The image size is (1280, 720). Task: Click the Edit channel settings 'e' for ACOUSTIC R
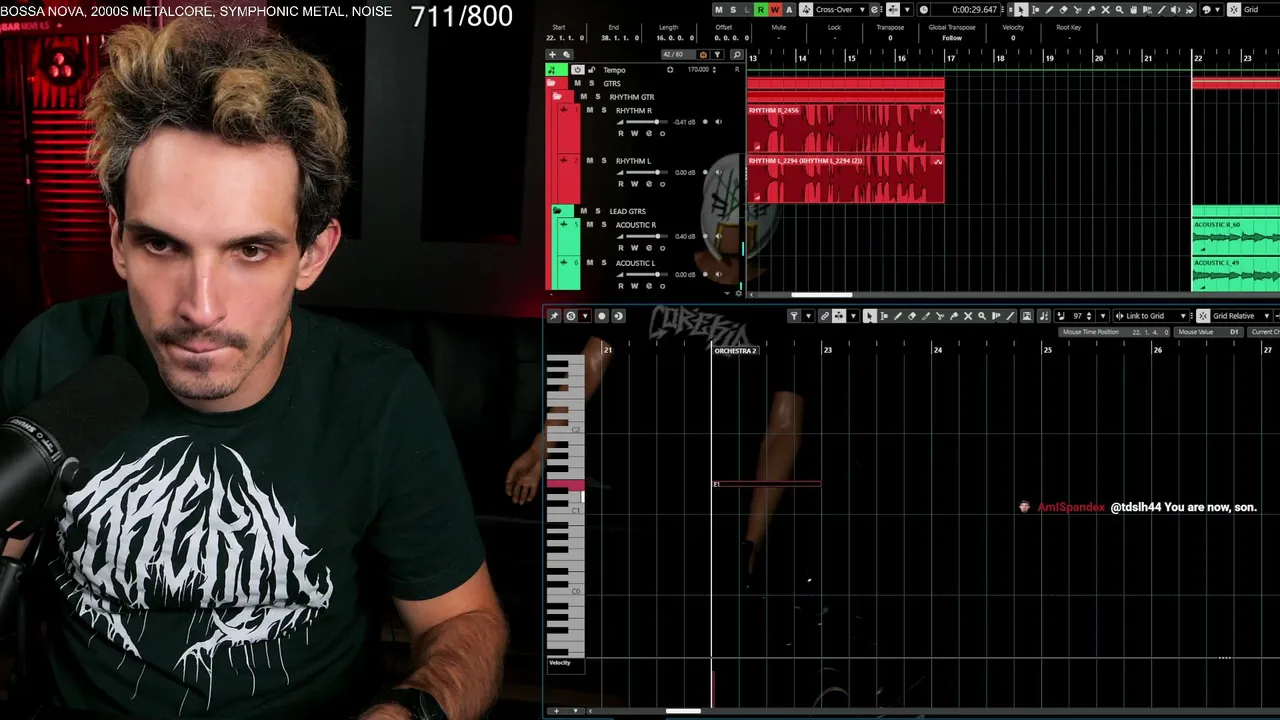(x=648, y=248)
